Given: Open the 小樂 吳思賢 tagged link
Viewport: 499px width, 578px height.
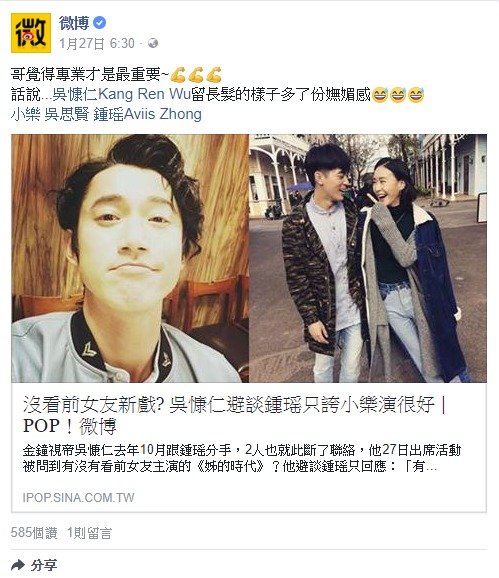Looking at the screenshot, I should coord(50,114).
